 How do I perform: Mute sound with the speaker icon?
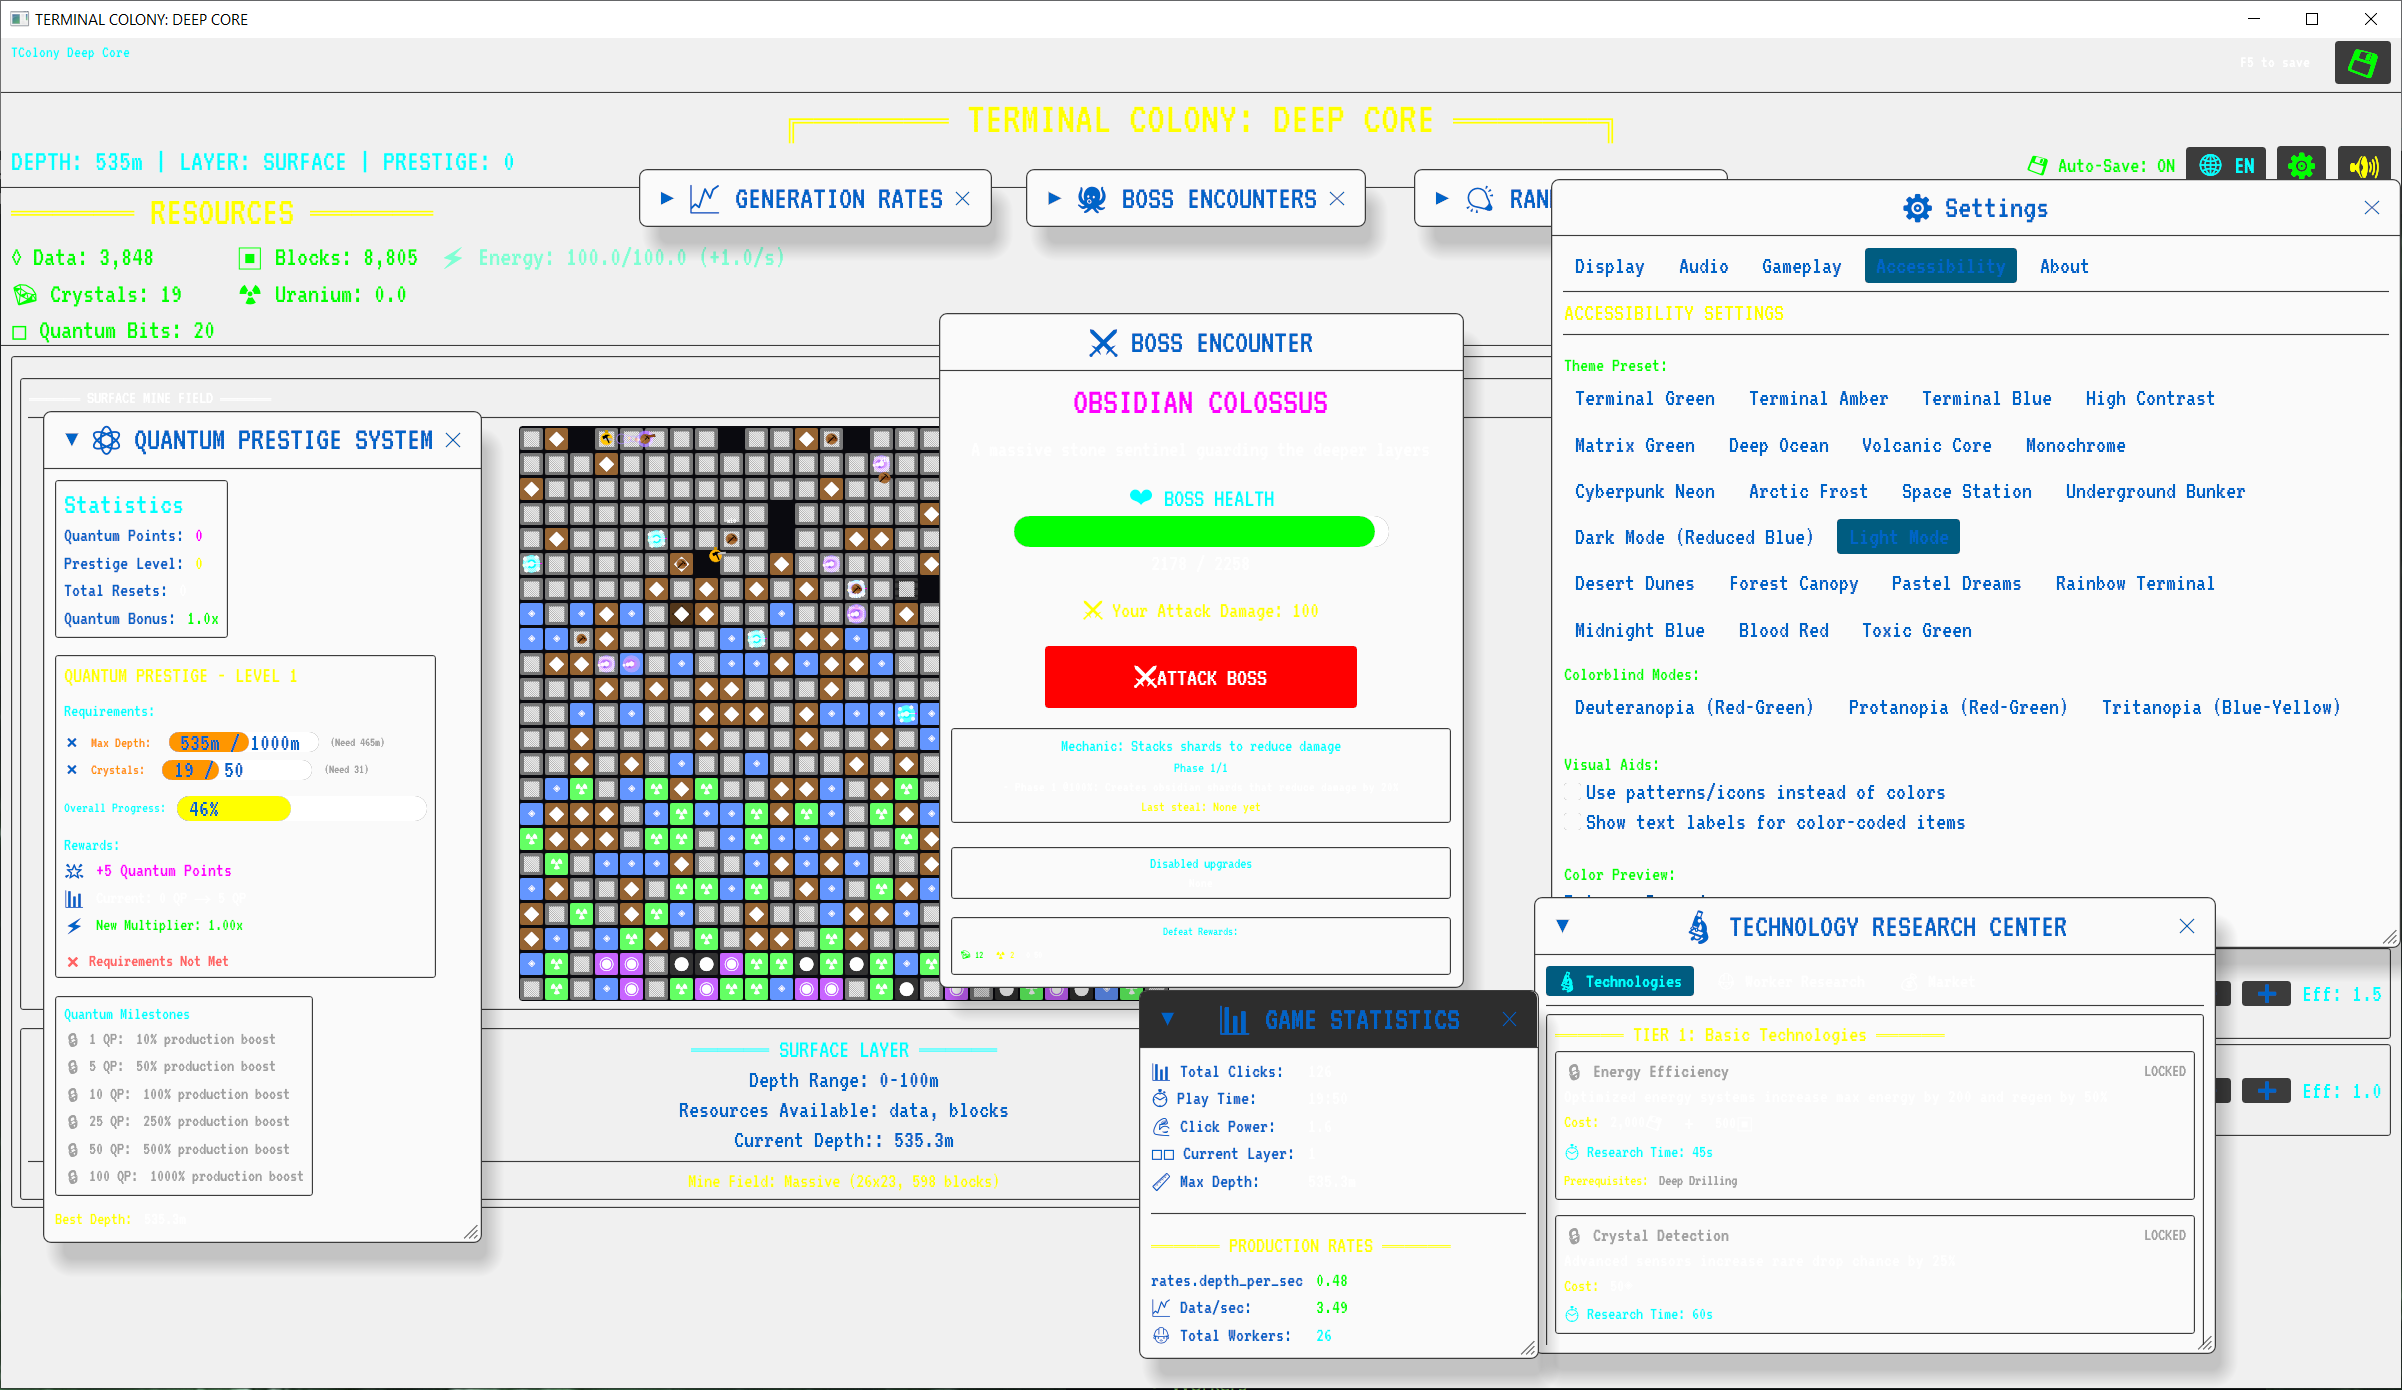coord(2364,165)
